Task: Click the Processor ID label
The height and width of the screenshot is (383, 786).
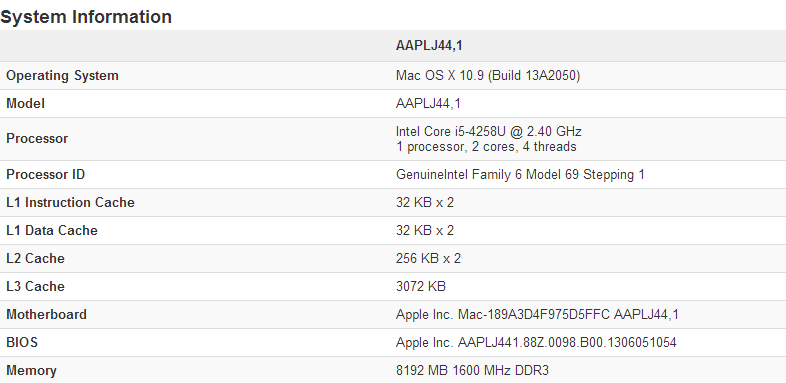Action: 45,174
